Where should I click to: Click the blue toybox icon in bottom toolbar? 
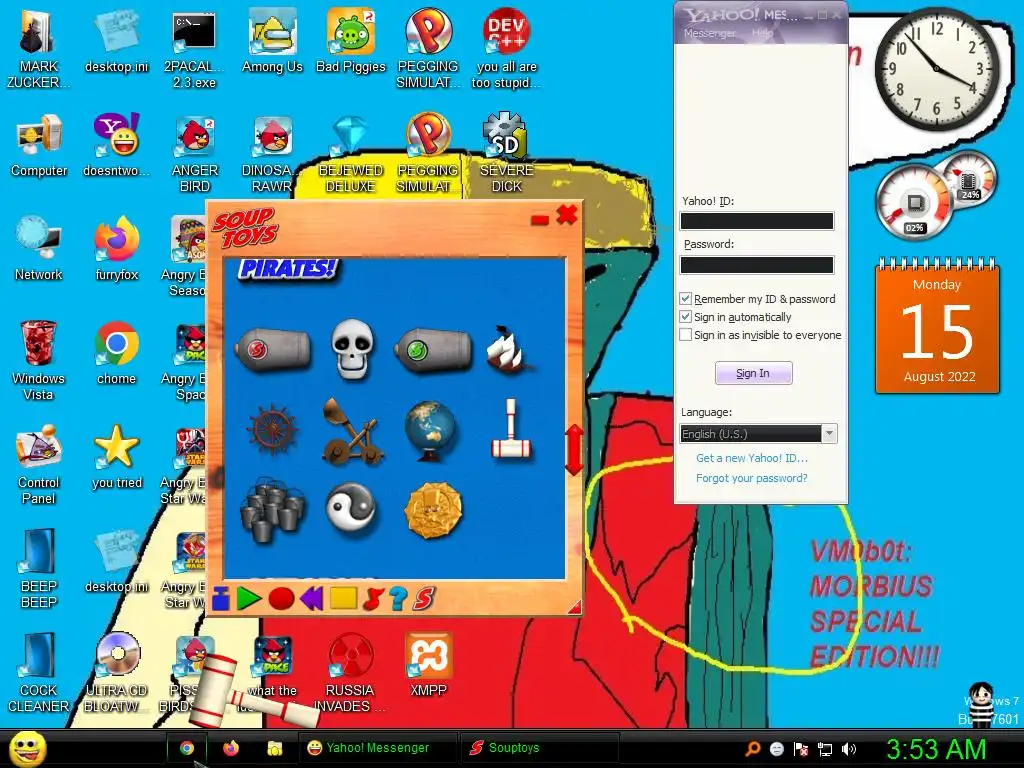click(221, 598)
